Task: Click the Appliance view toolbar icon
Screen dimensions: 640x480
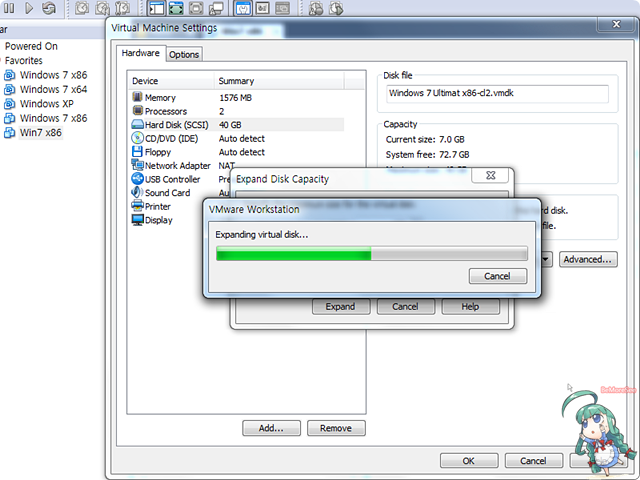Action: [x=262, y=8]
